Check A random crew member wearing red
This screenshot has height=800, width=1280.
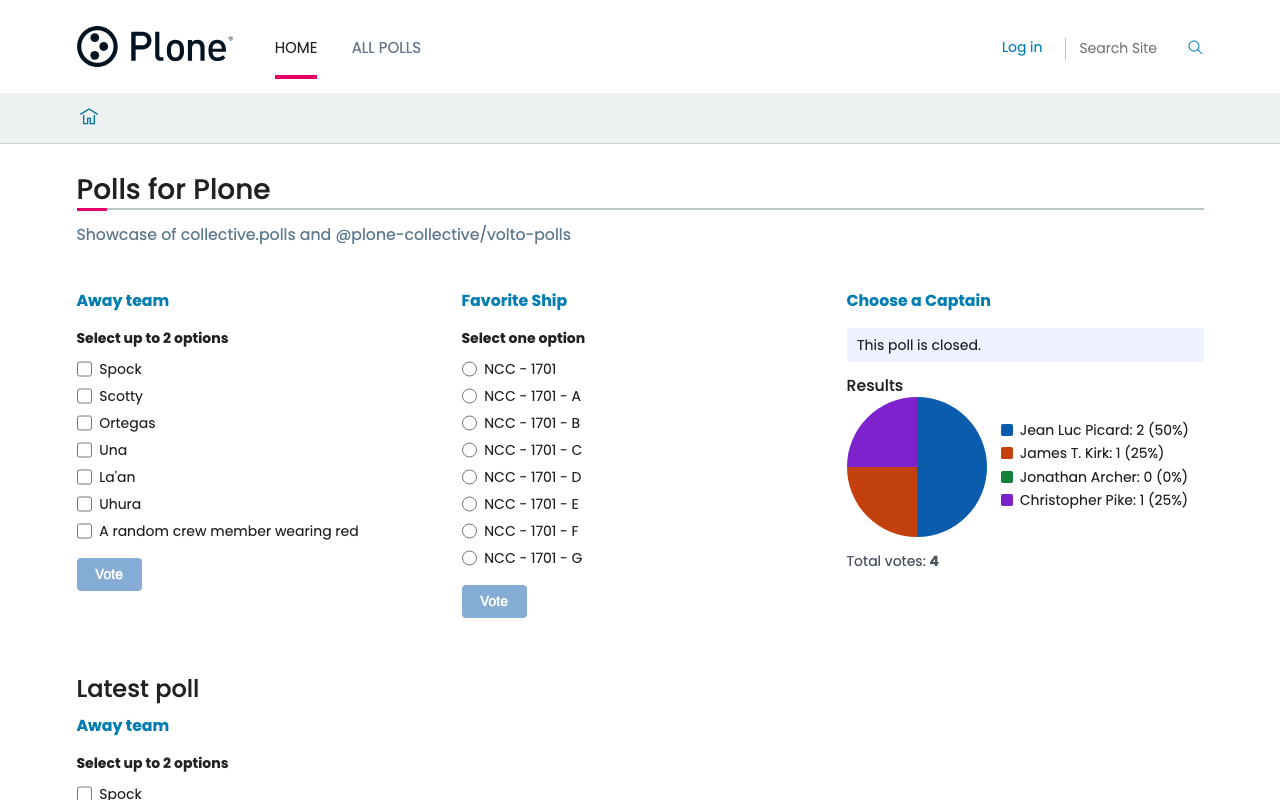point(85,531)
